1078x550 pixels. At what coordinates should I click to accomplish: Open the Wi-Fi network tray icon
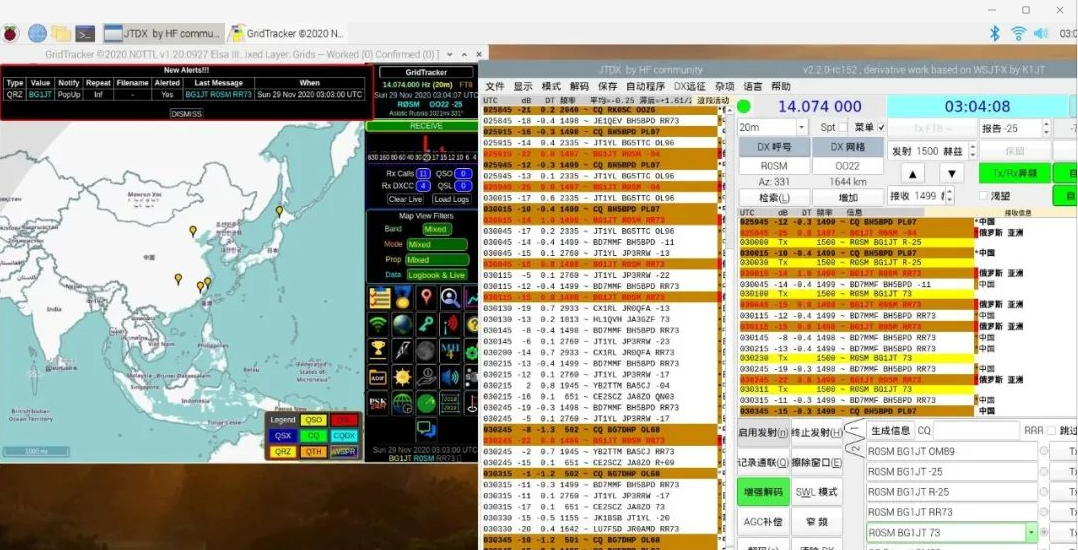pyautogui.click(x=1018, y=33)
